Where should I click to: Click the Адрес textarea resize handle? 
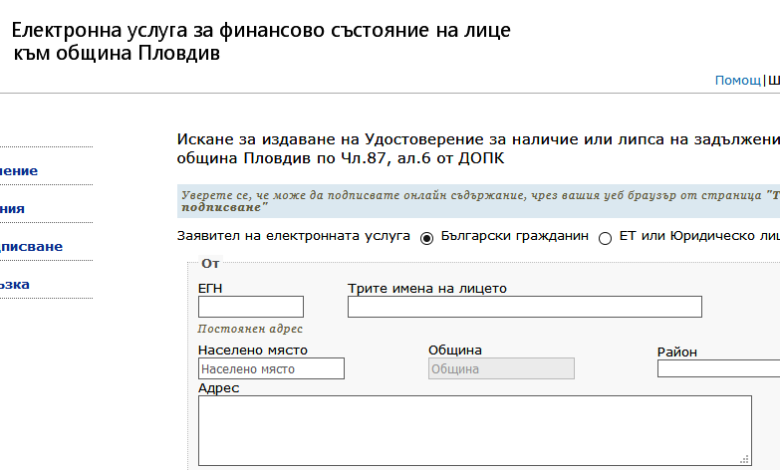[745, 460]
